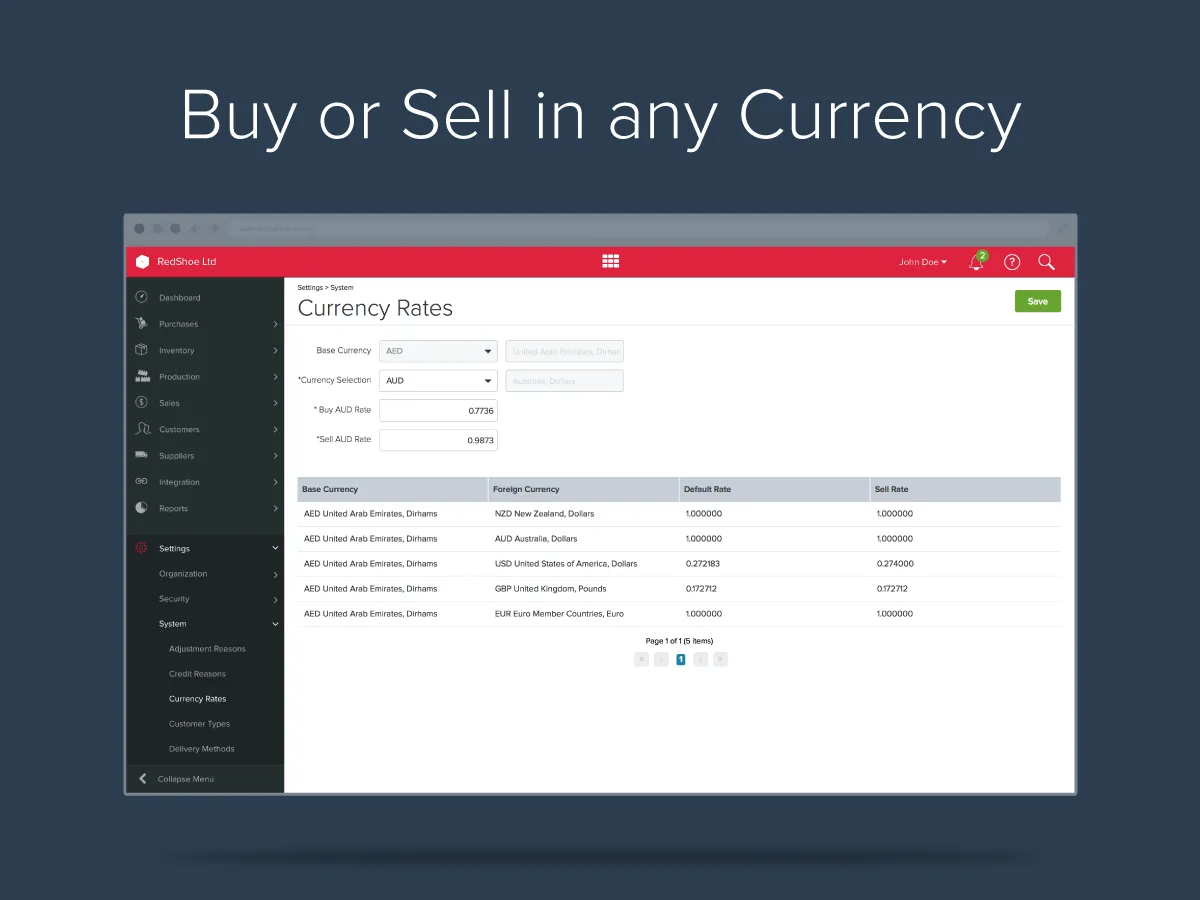Sort by Base Currency column header
Image resolution: width=1200 pixels, height=900 pixels.
pyautogui.click(x=393, y=489)
